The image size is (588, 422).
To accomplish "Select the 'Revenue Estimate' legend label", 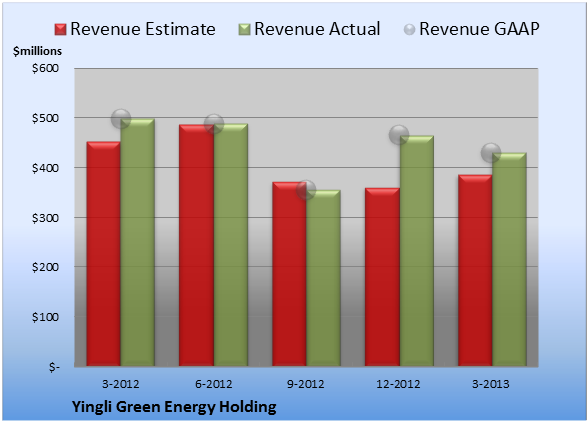I will [x=143, y=29].
